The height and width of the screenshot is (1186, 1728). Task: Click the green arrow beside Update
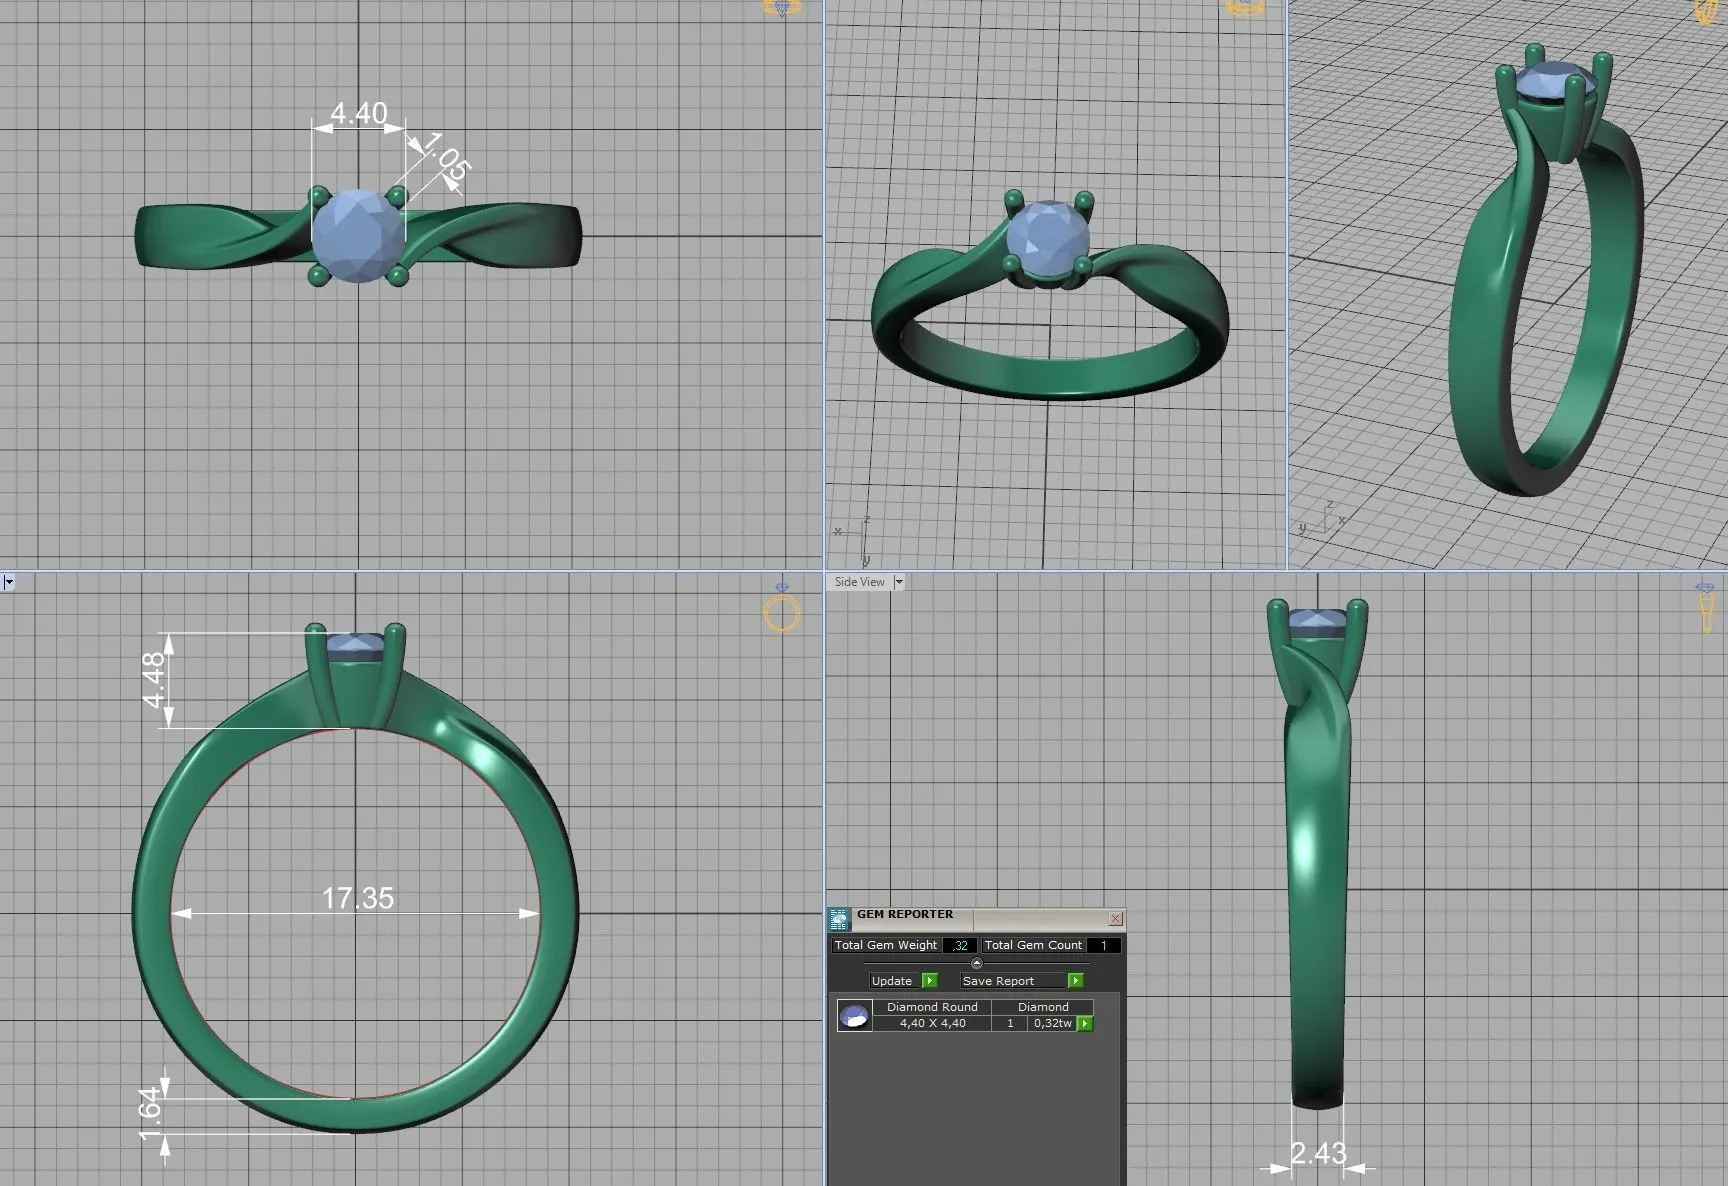click(930, 981)
